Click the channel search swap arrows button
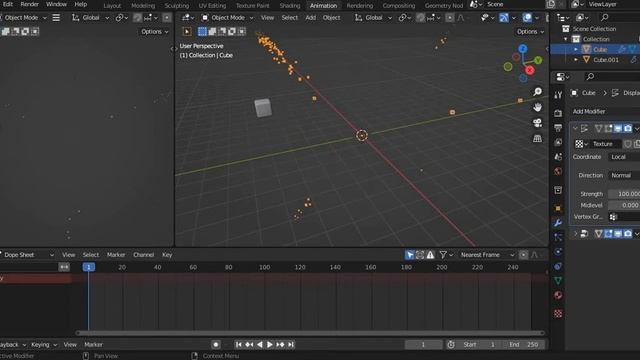Screen dimensions: 640x360 click(64, 267)
